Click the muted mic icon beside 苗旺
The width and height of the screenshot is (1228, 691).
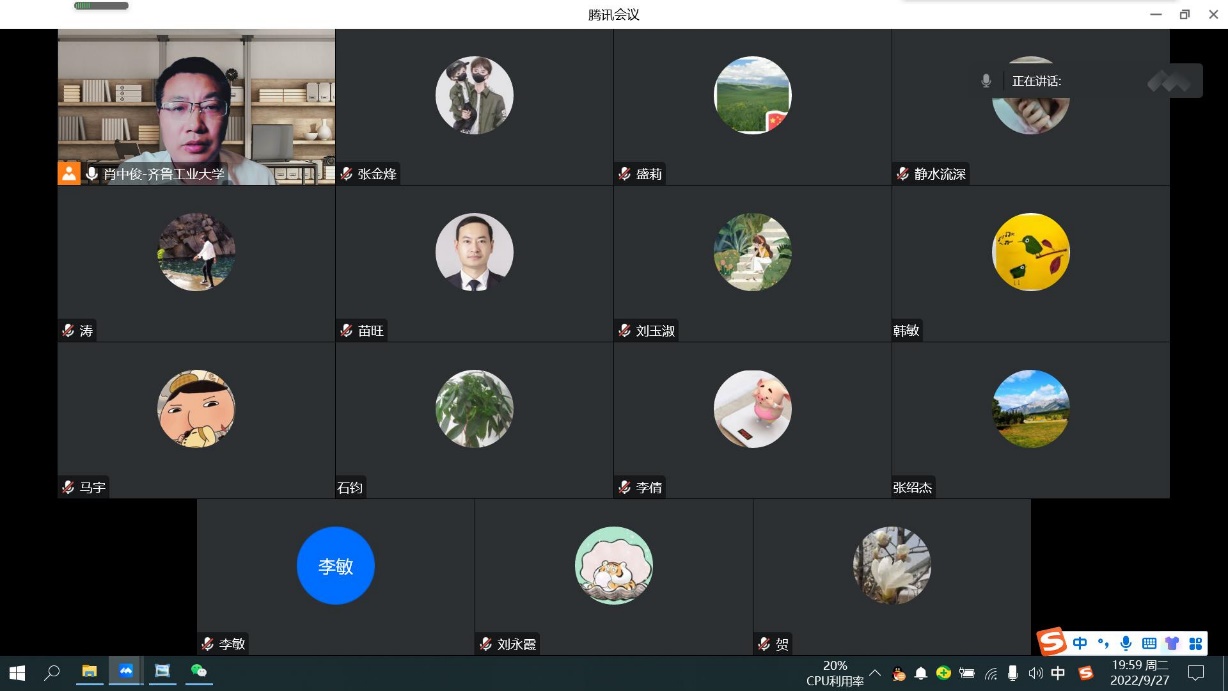[347, 331]
